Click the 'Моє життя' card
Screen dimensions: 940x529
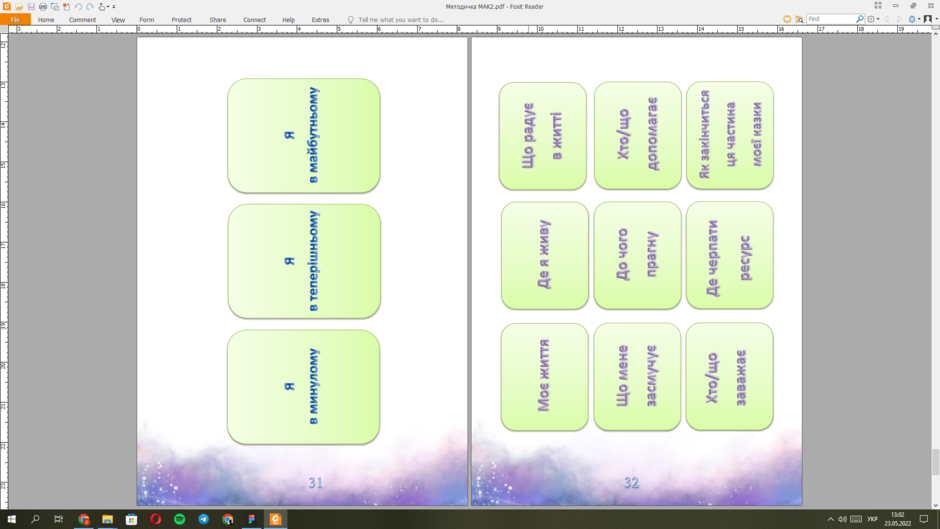coord(544,377)
